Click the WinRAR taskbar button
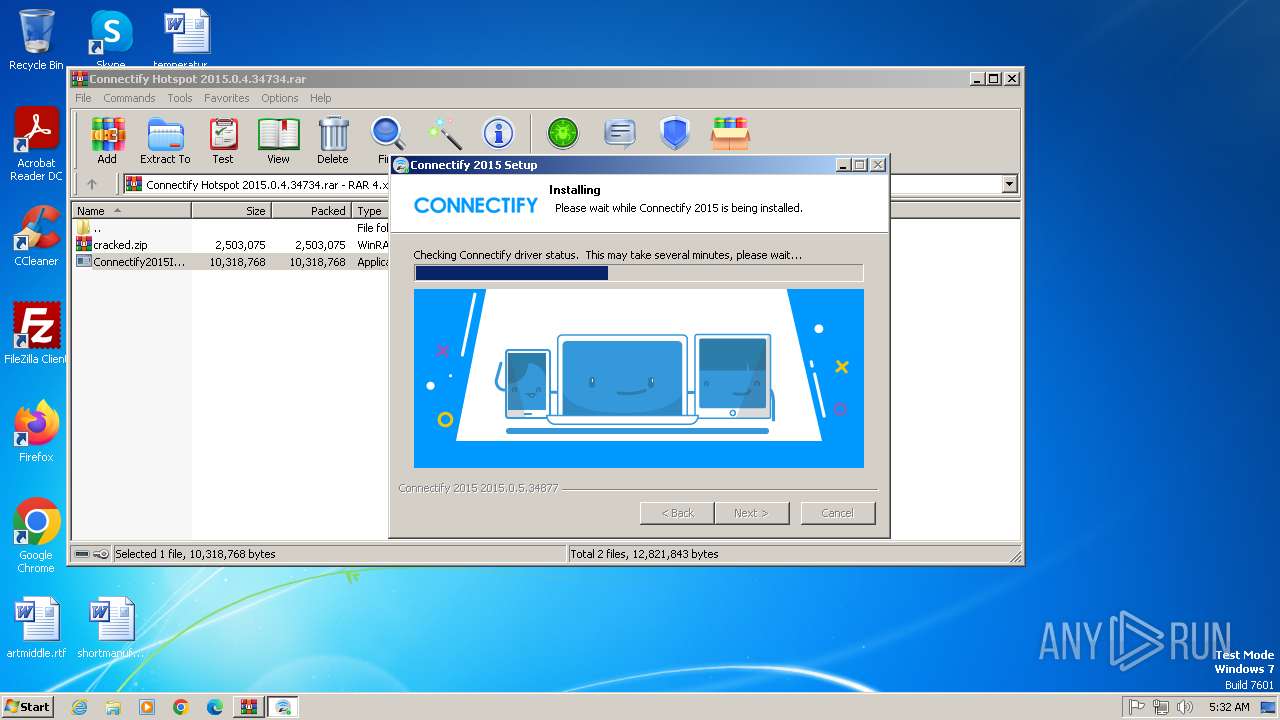1280x720 pixels. [248, 707]
